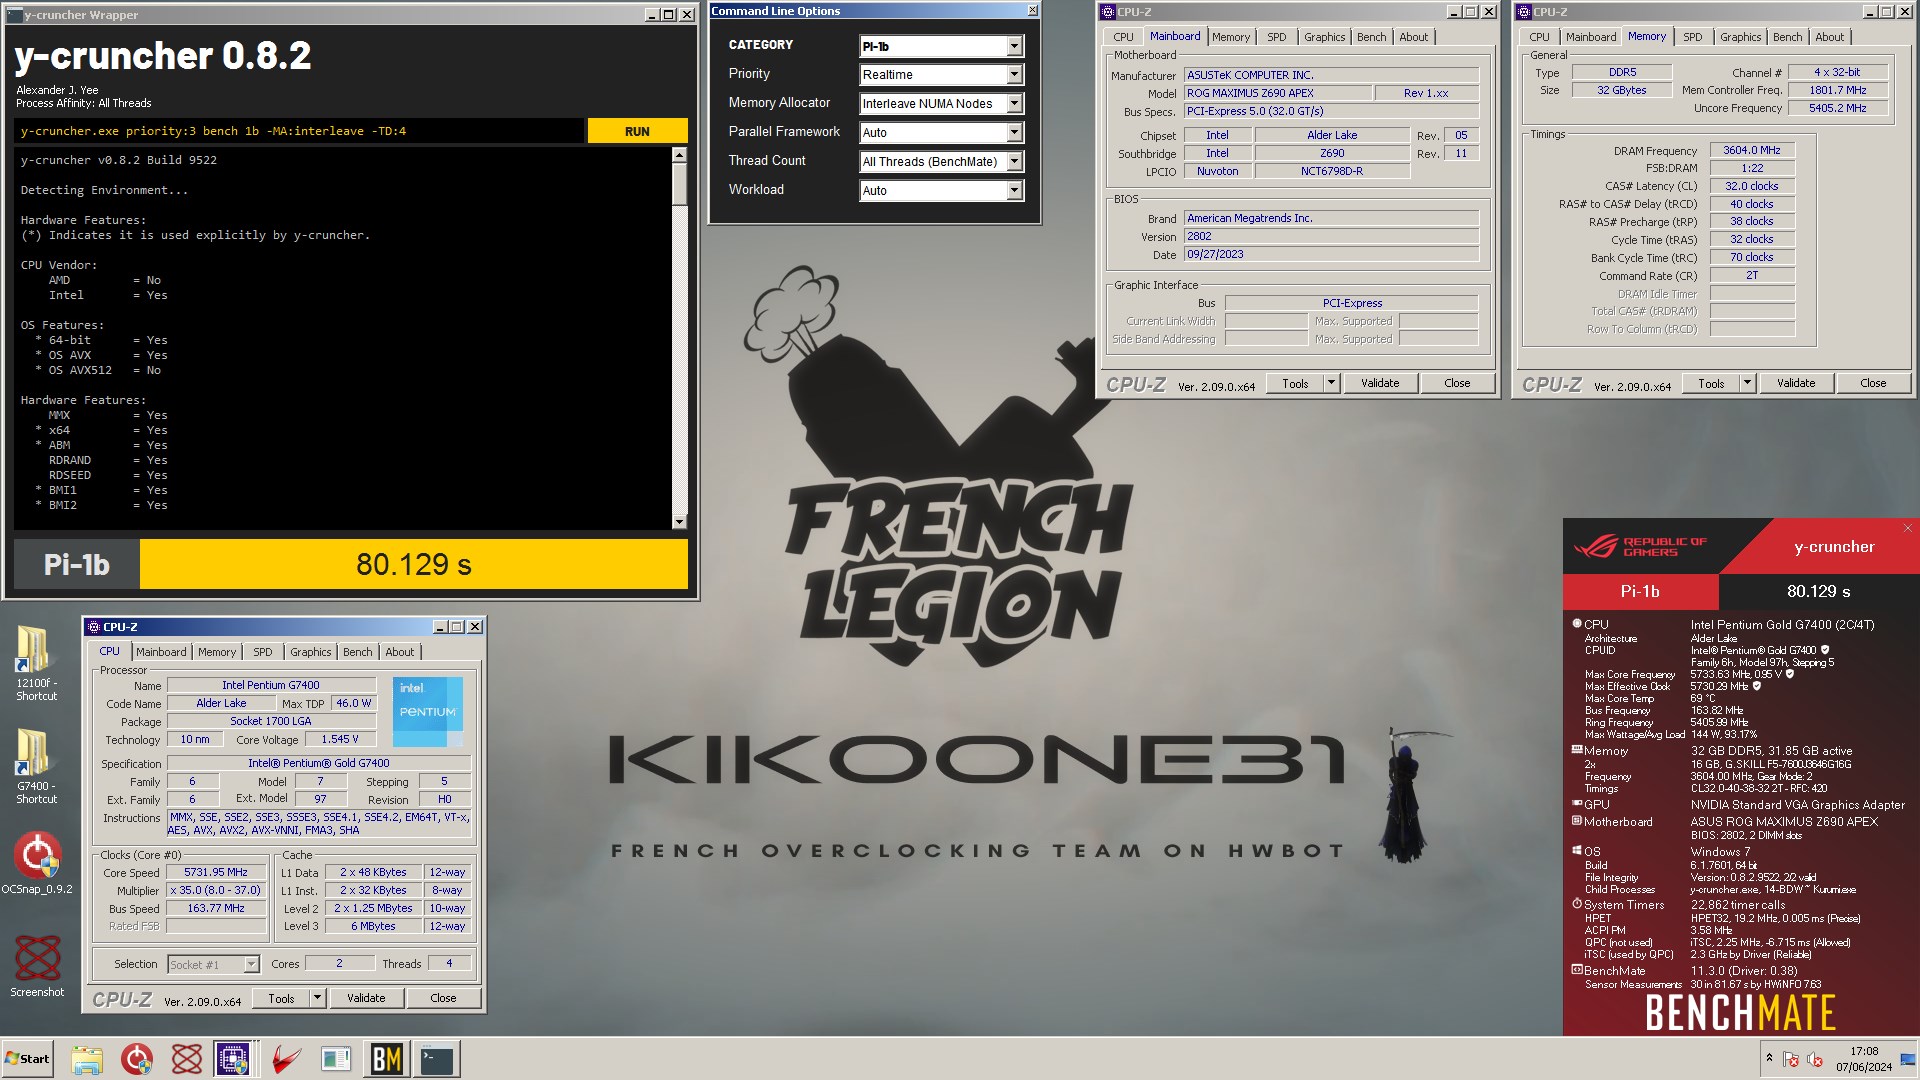Click the Pi-1b label in BenchMate overlay
The height and width of the screenshot is (1080, 1920).
click(x=1640, y=591)
